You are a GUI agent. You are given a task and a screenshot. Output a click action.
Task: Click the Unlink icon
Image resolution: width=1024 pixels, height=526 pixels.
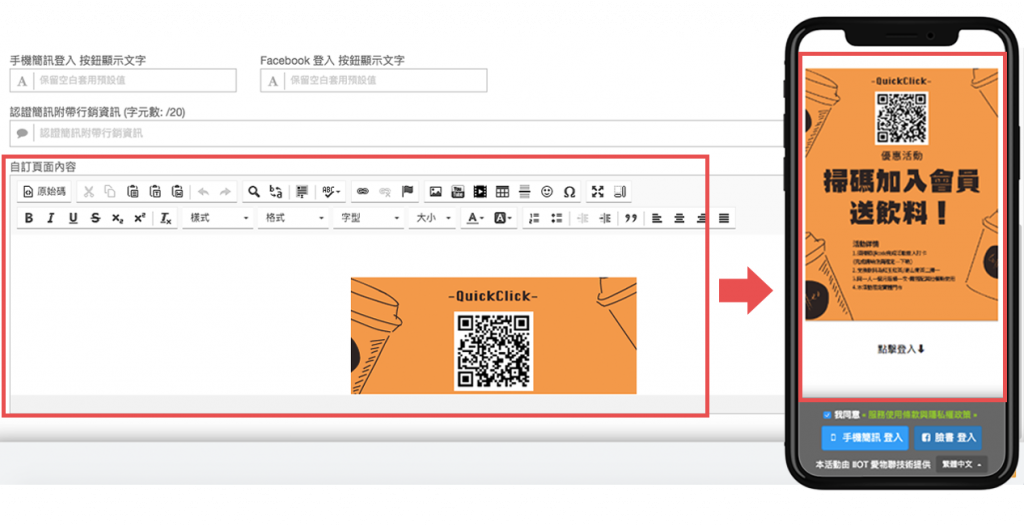385,191
